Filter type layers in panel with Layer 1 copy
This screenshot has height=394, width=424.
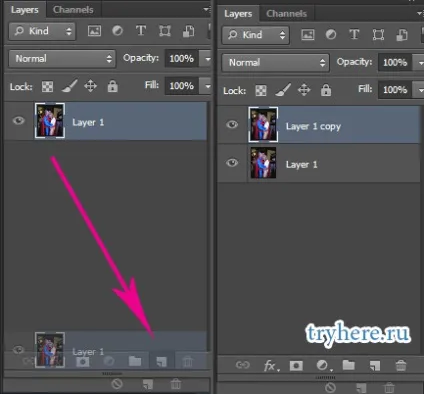[354, 35]
